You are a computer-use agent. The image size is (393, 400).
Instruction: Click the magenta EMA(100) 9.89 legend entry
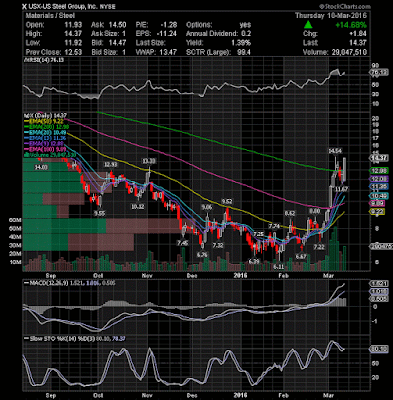point(46,149)
